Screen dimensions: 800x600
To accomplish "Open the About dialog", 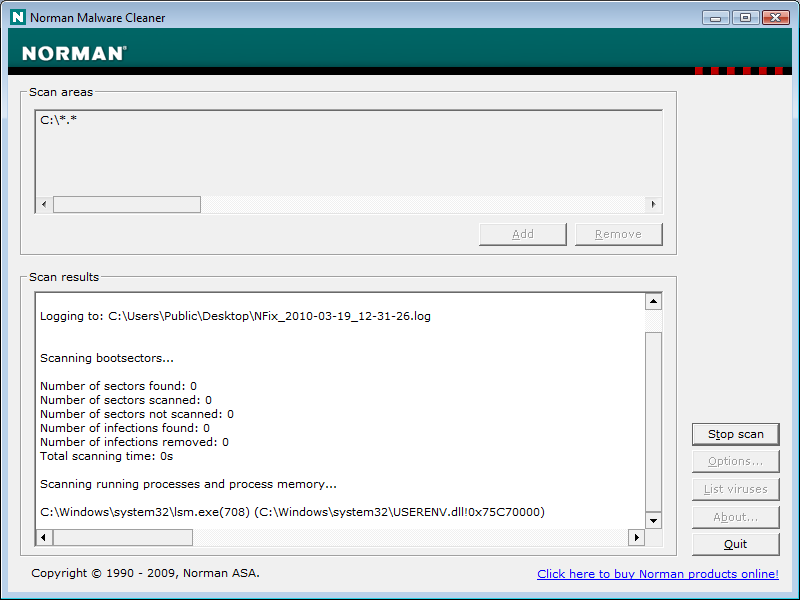I will [x=735, y=517].
